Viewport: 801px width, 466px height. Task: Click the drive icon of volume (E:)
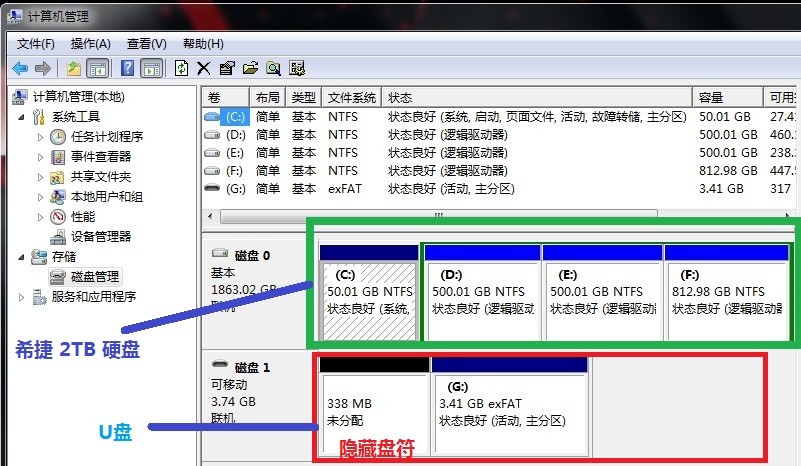point(212,153)
